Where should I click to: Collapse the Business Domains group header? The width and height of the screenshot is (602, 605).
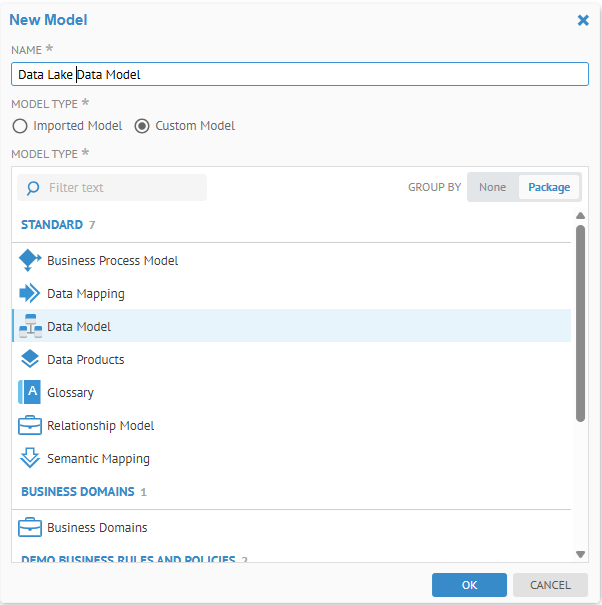click(77, 492)
